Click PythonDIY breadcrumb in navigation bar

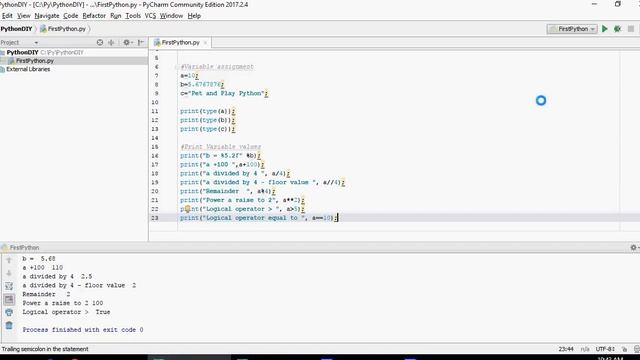(x=16, y=29)
